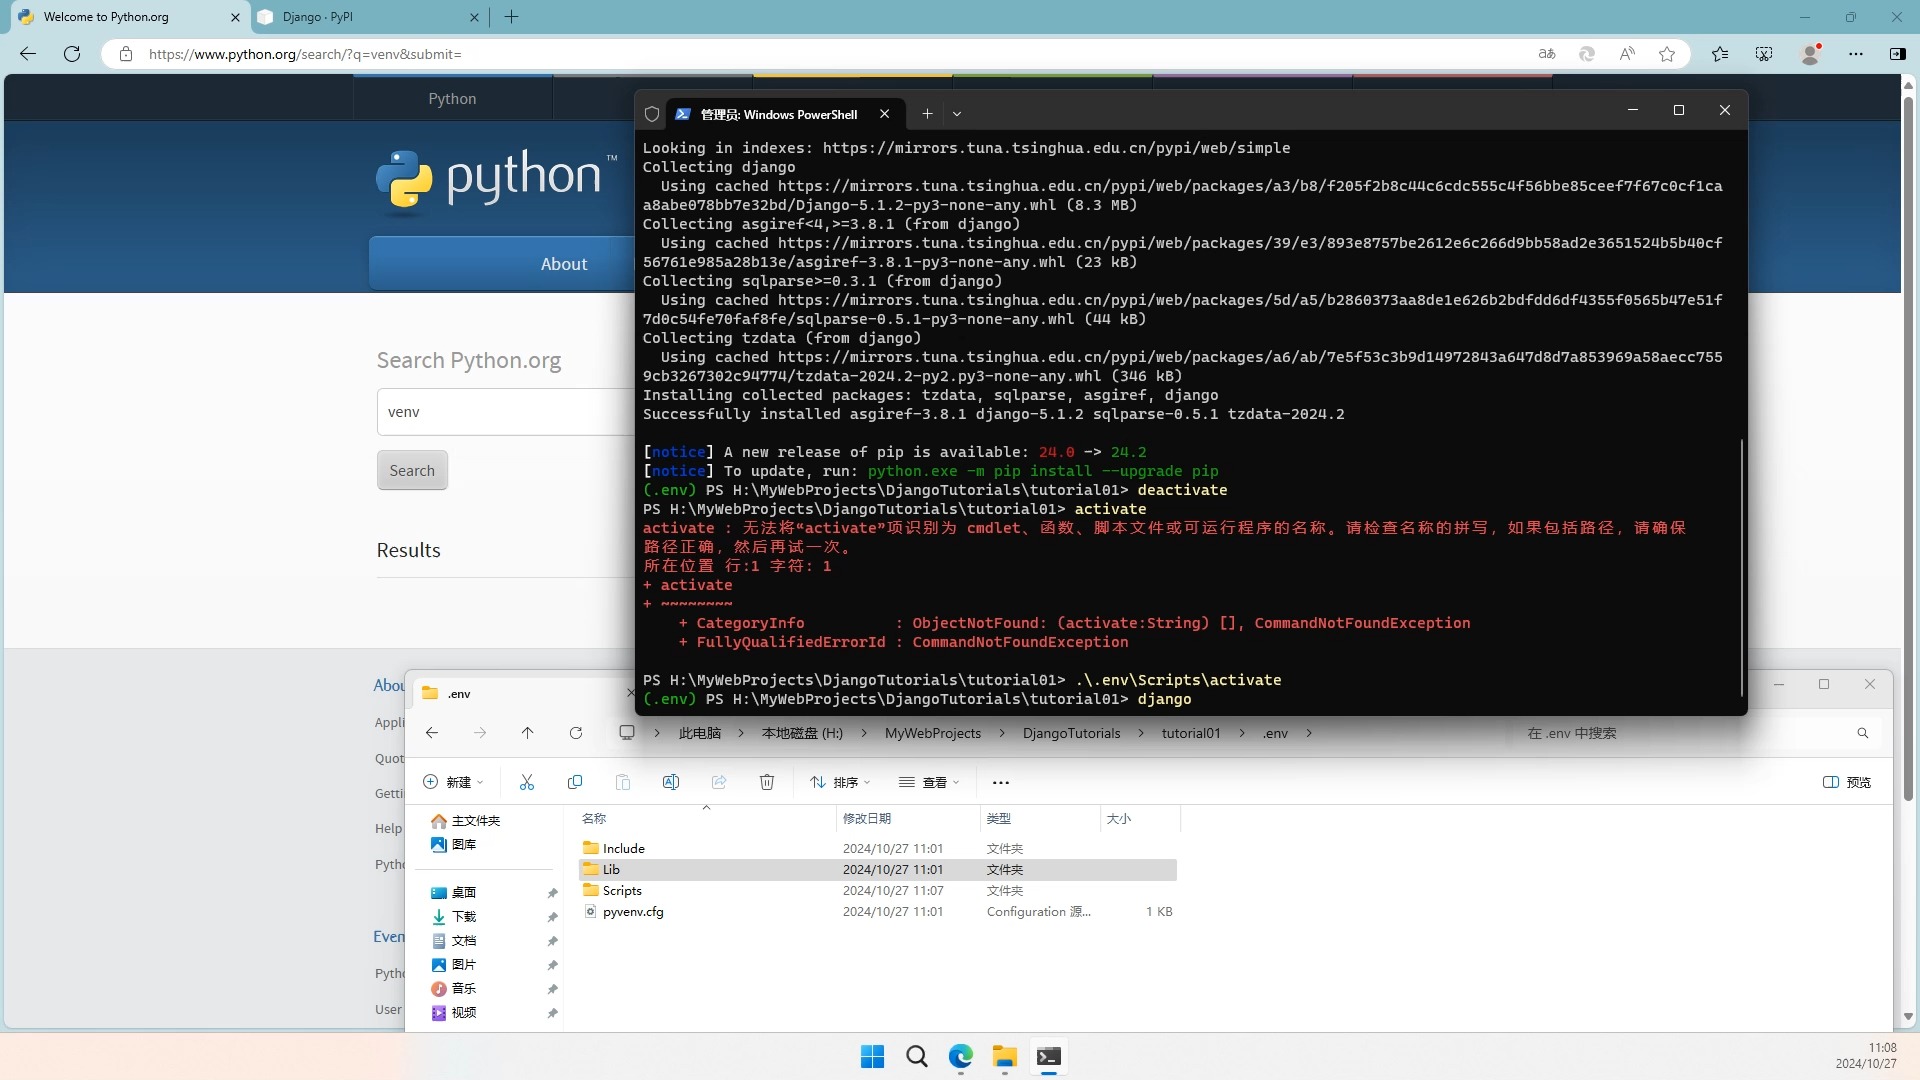View site information lock icon
The width and height of the screenshot is (1920, 1080).
(x=126, y=54)
